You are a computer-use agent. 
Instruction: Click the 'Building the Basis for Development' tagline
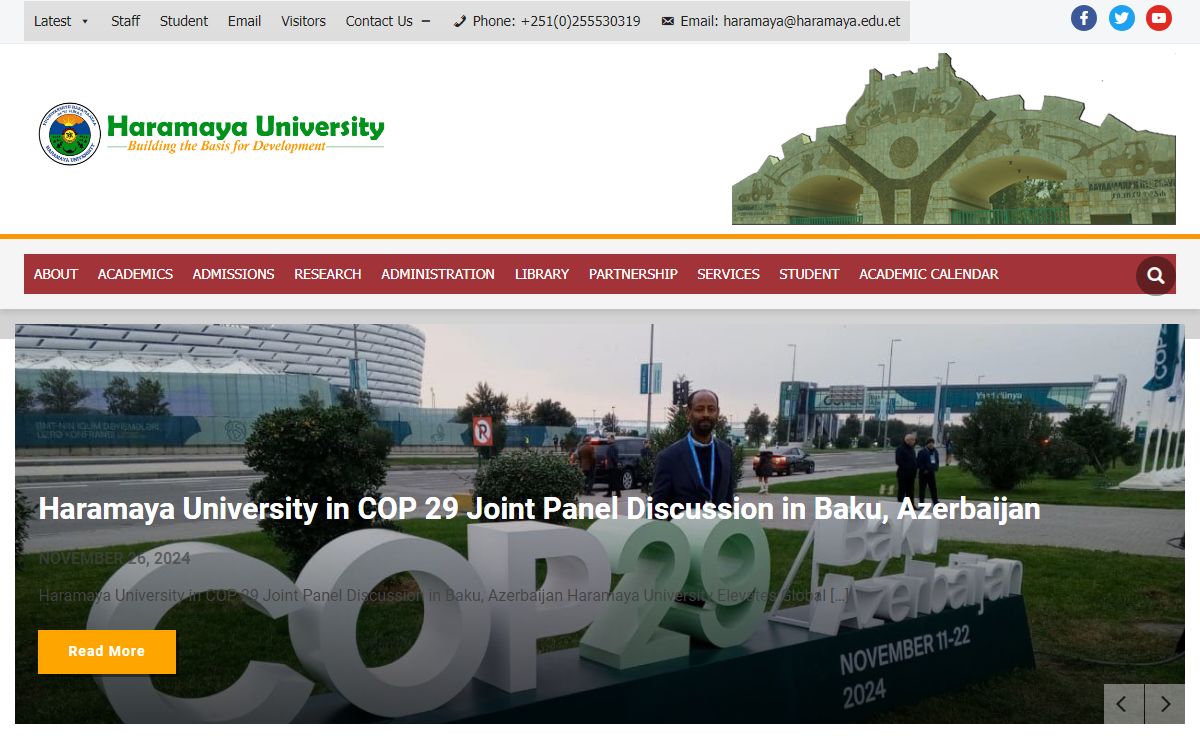click(x=227, y=147)
